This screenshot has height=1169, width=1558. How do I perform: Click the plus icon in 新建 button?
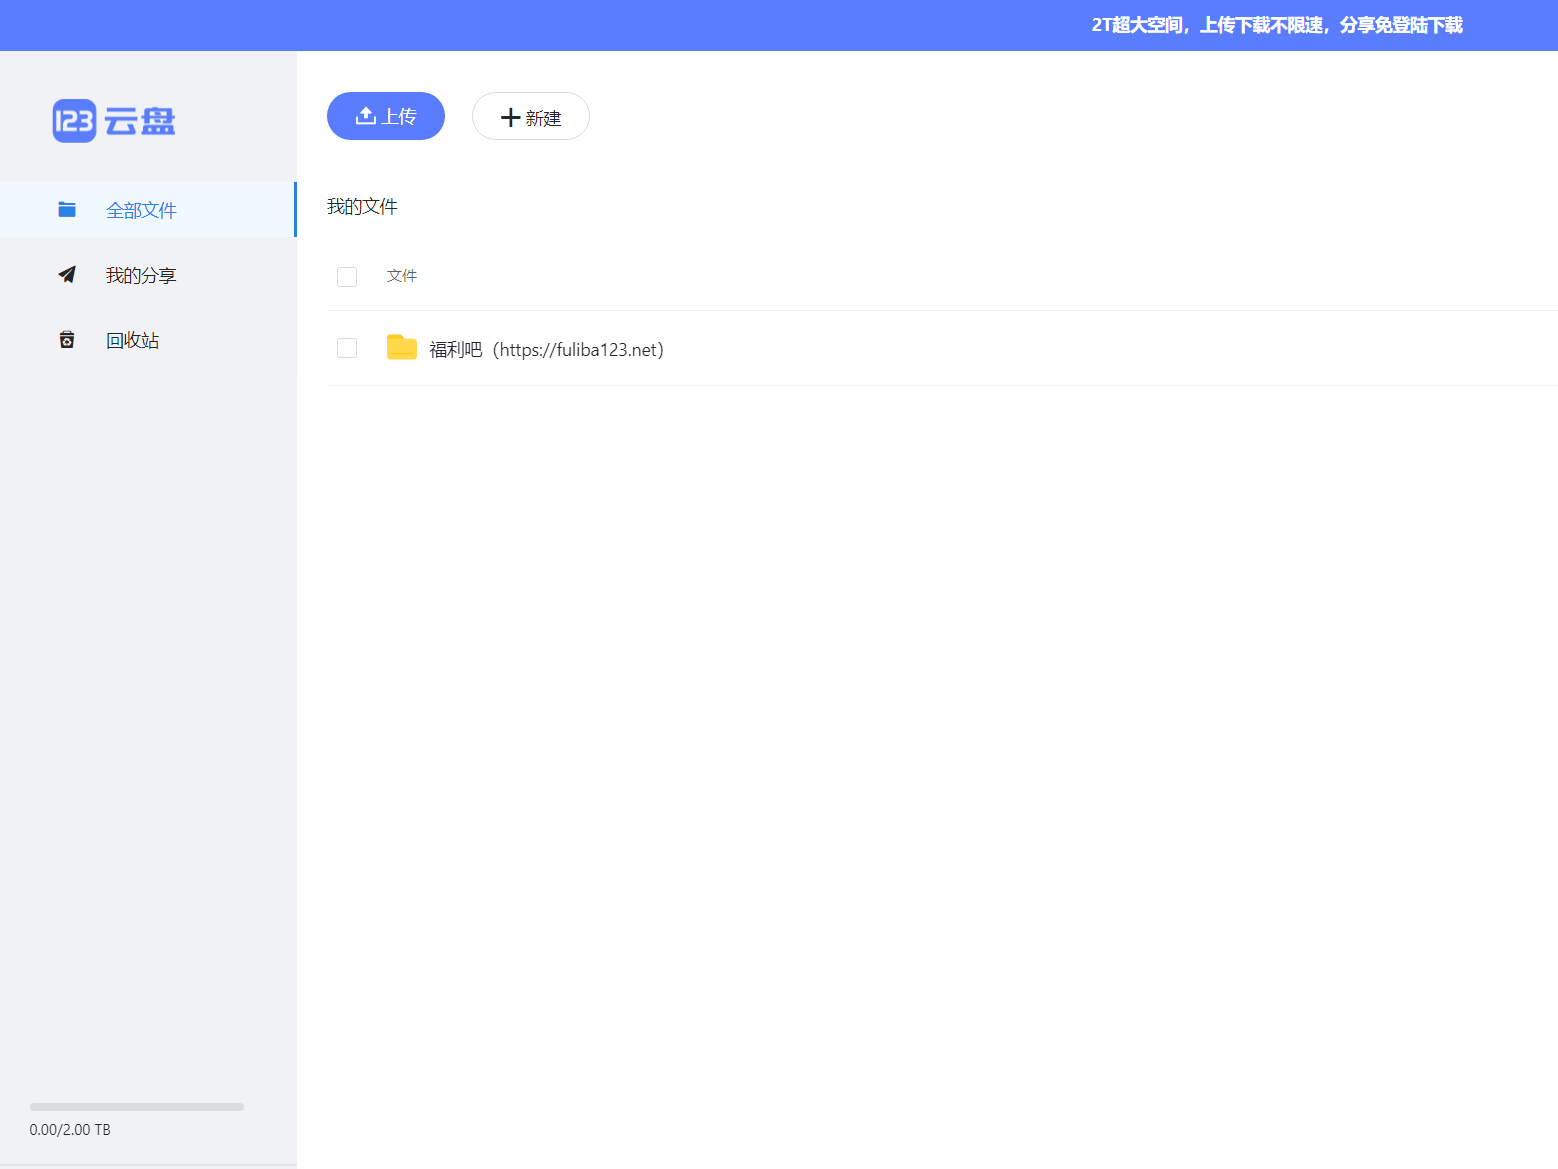pyautogui.click(x=511, y=117)
